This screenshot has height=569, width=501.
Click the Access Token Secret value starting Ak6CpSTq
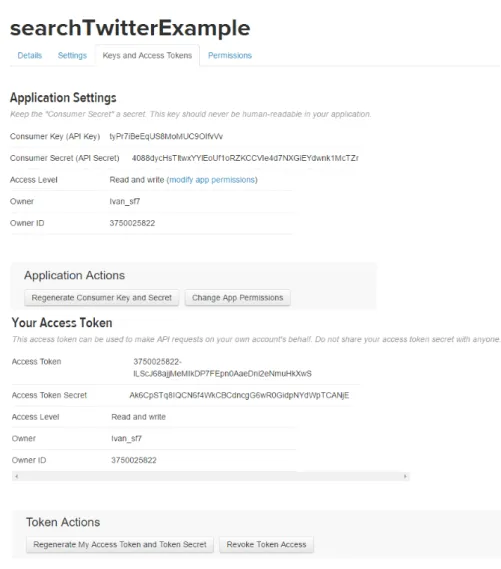click(239, 395)
